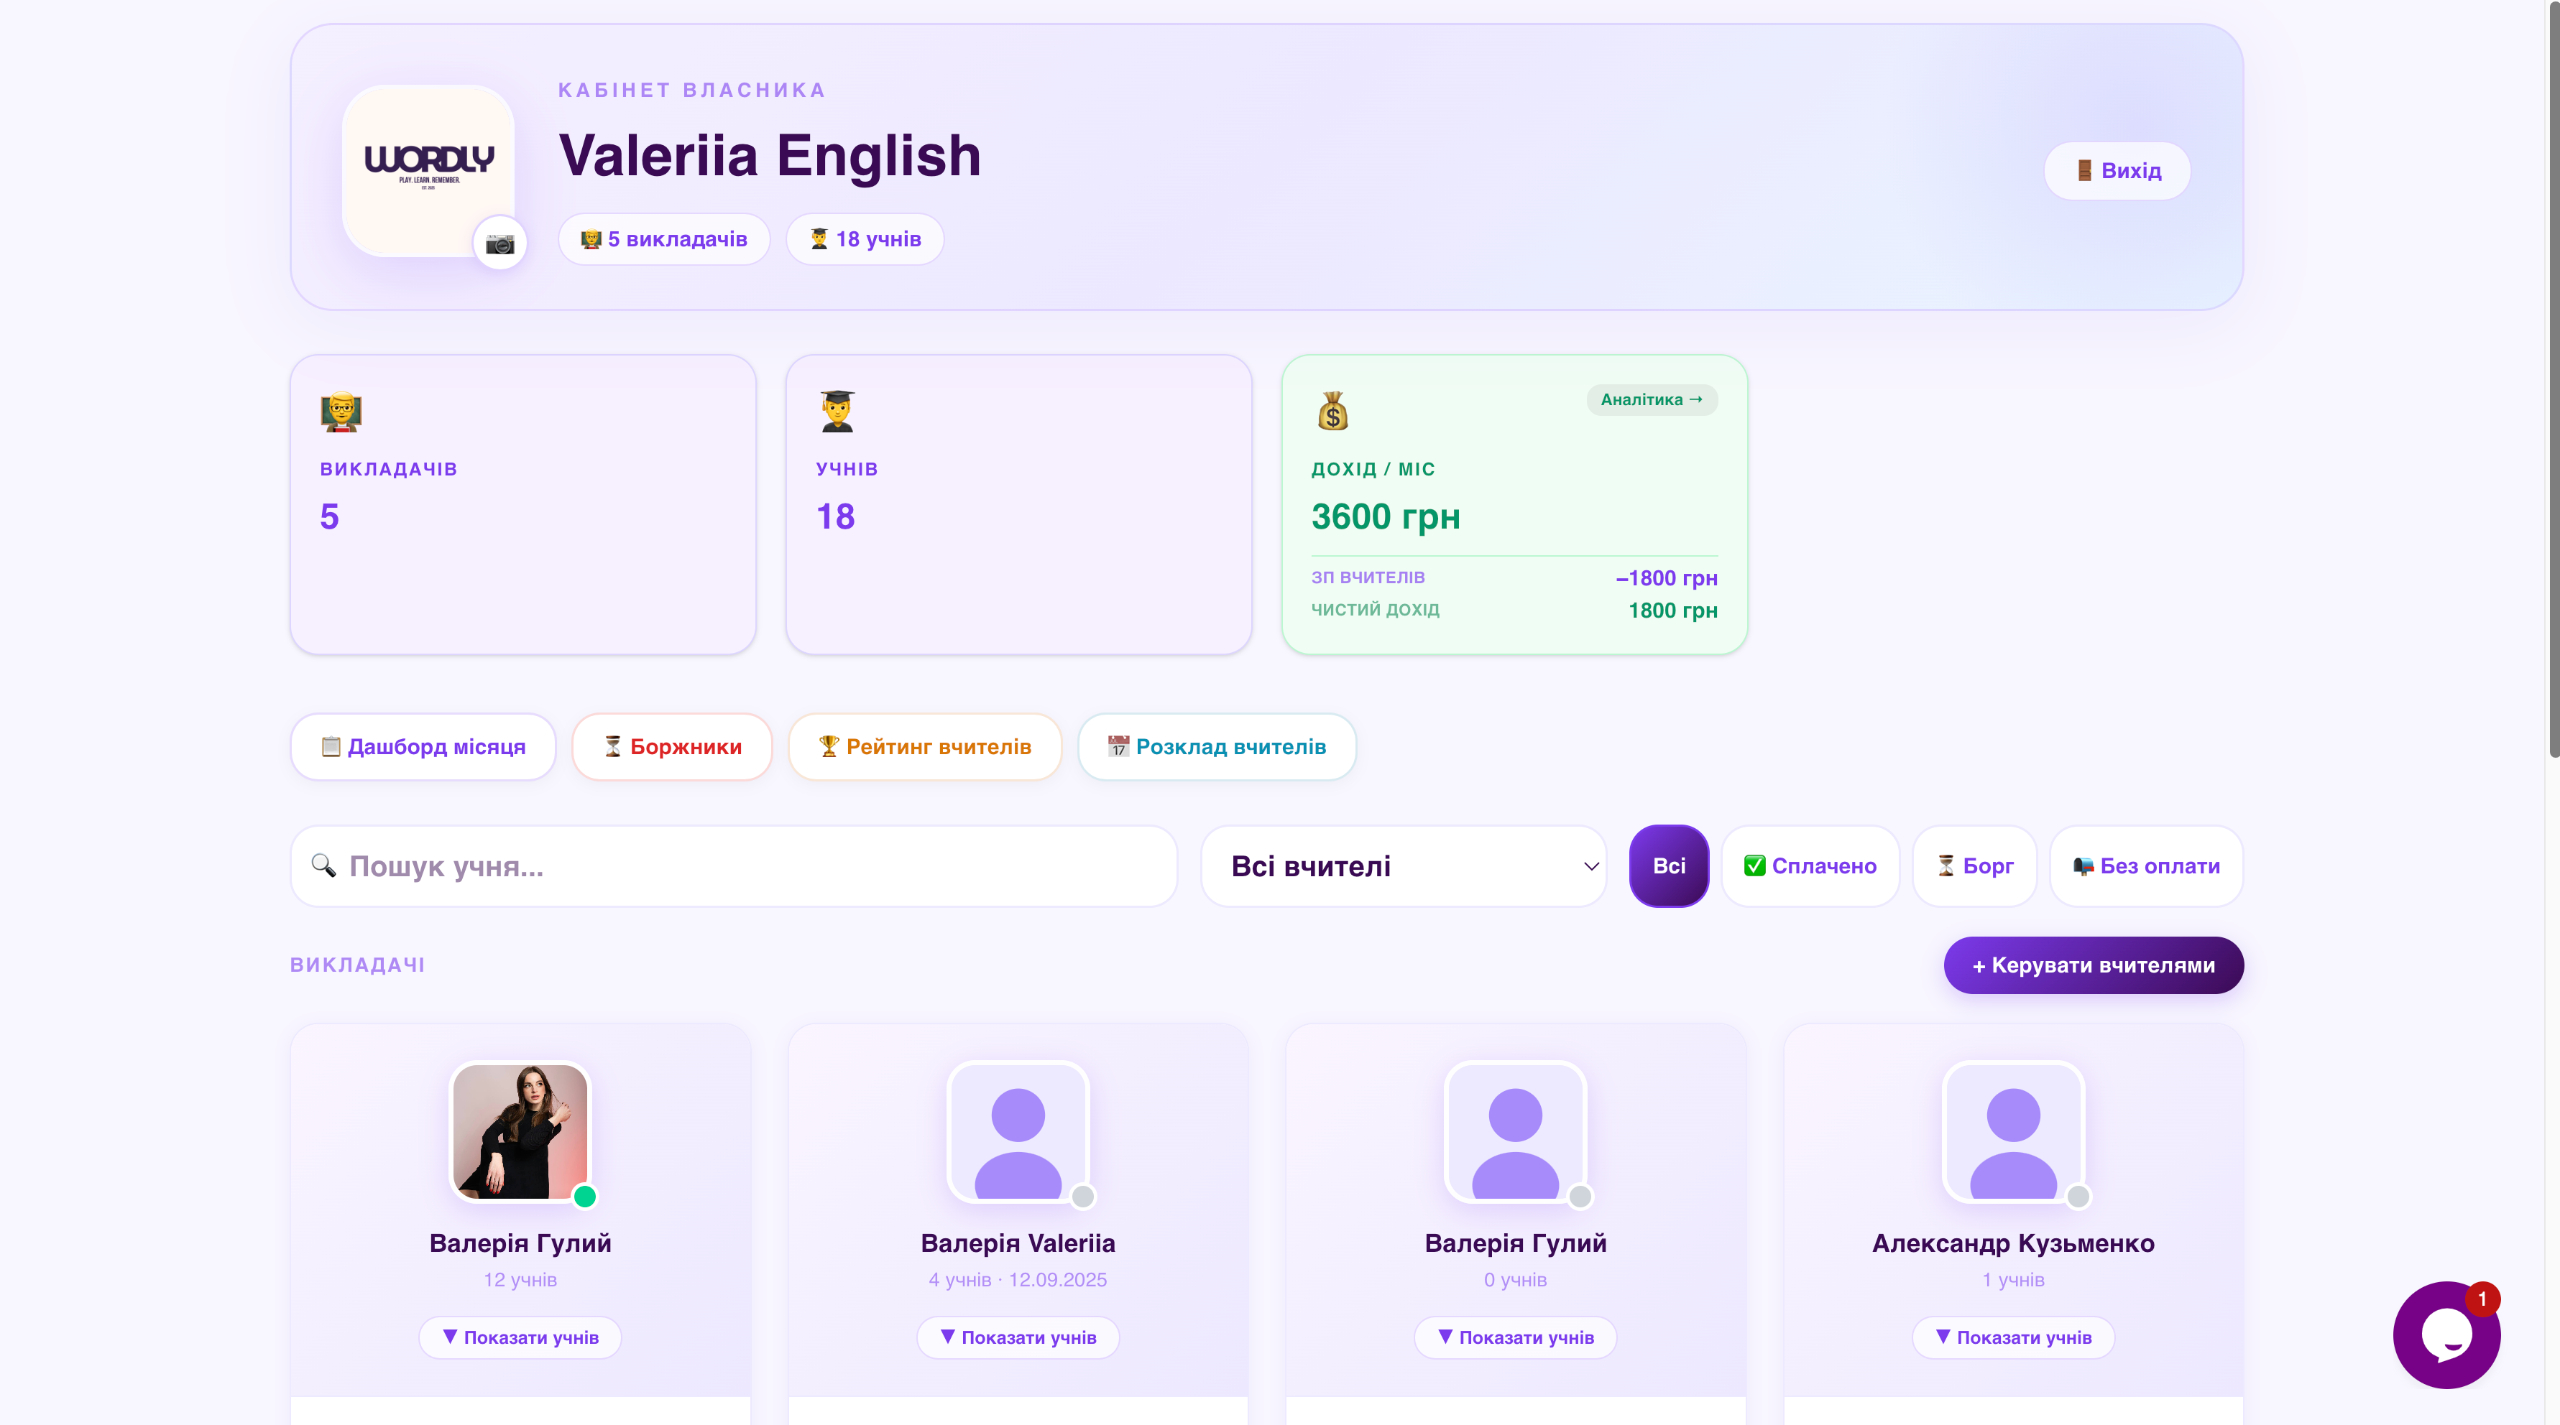
Task: Open the Всі вчителі dropdown
Action: pyautogui.click(x=1404, y=866)
